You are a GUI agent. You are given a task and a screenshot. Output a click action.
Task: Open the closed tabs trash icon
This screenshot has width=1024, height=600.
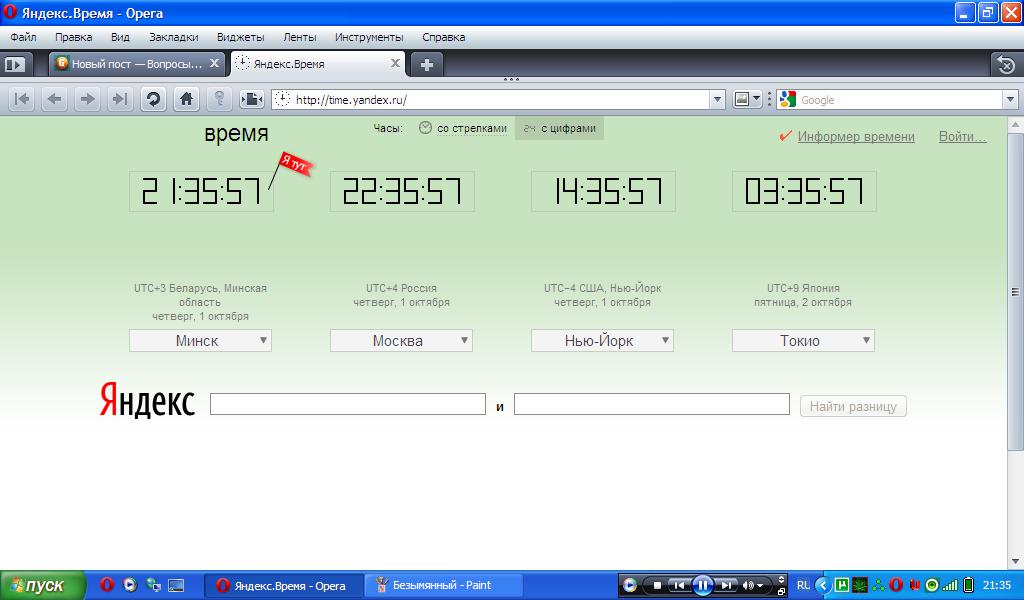click(1006, 65)
